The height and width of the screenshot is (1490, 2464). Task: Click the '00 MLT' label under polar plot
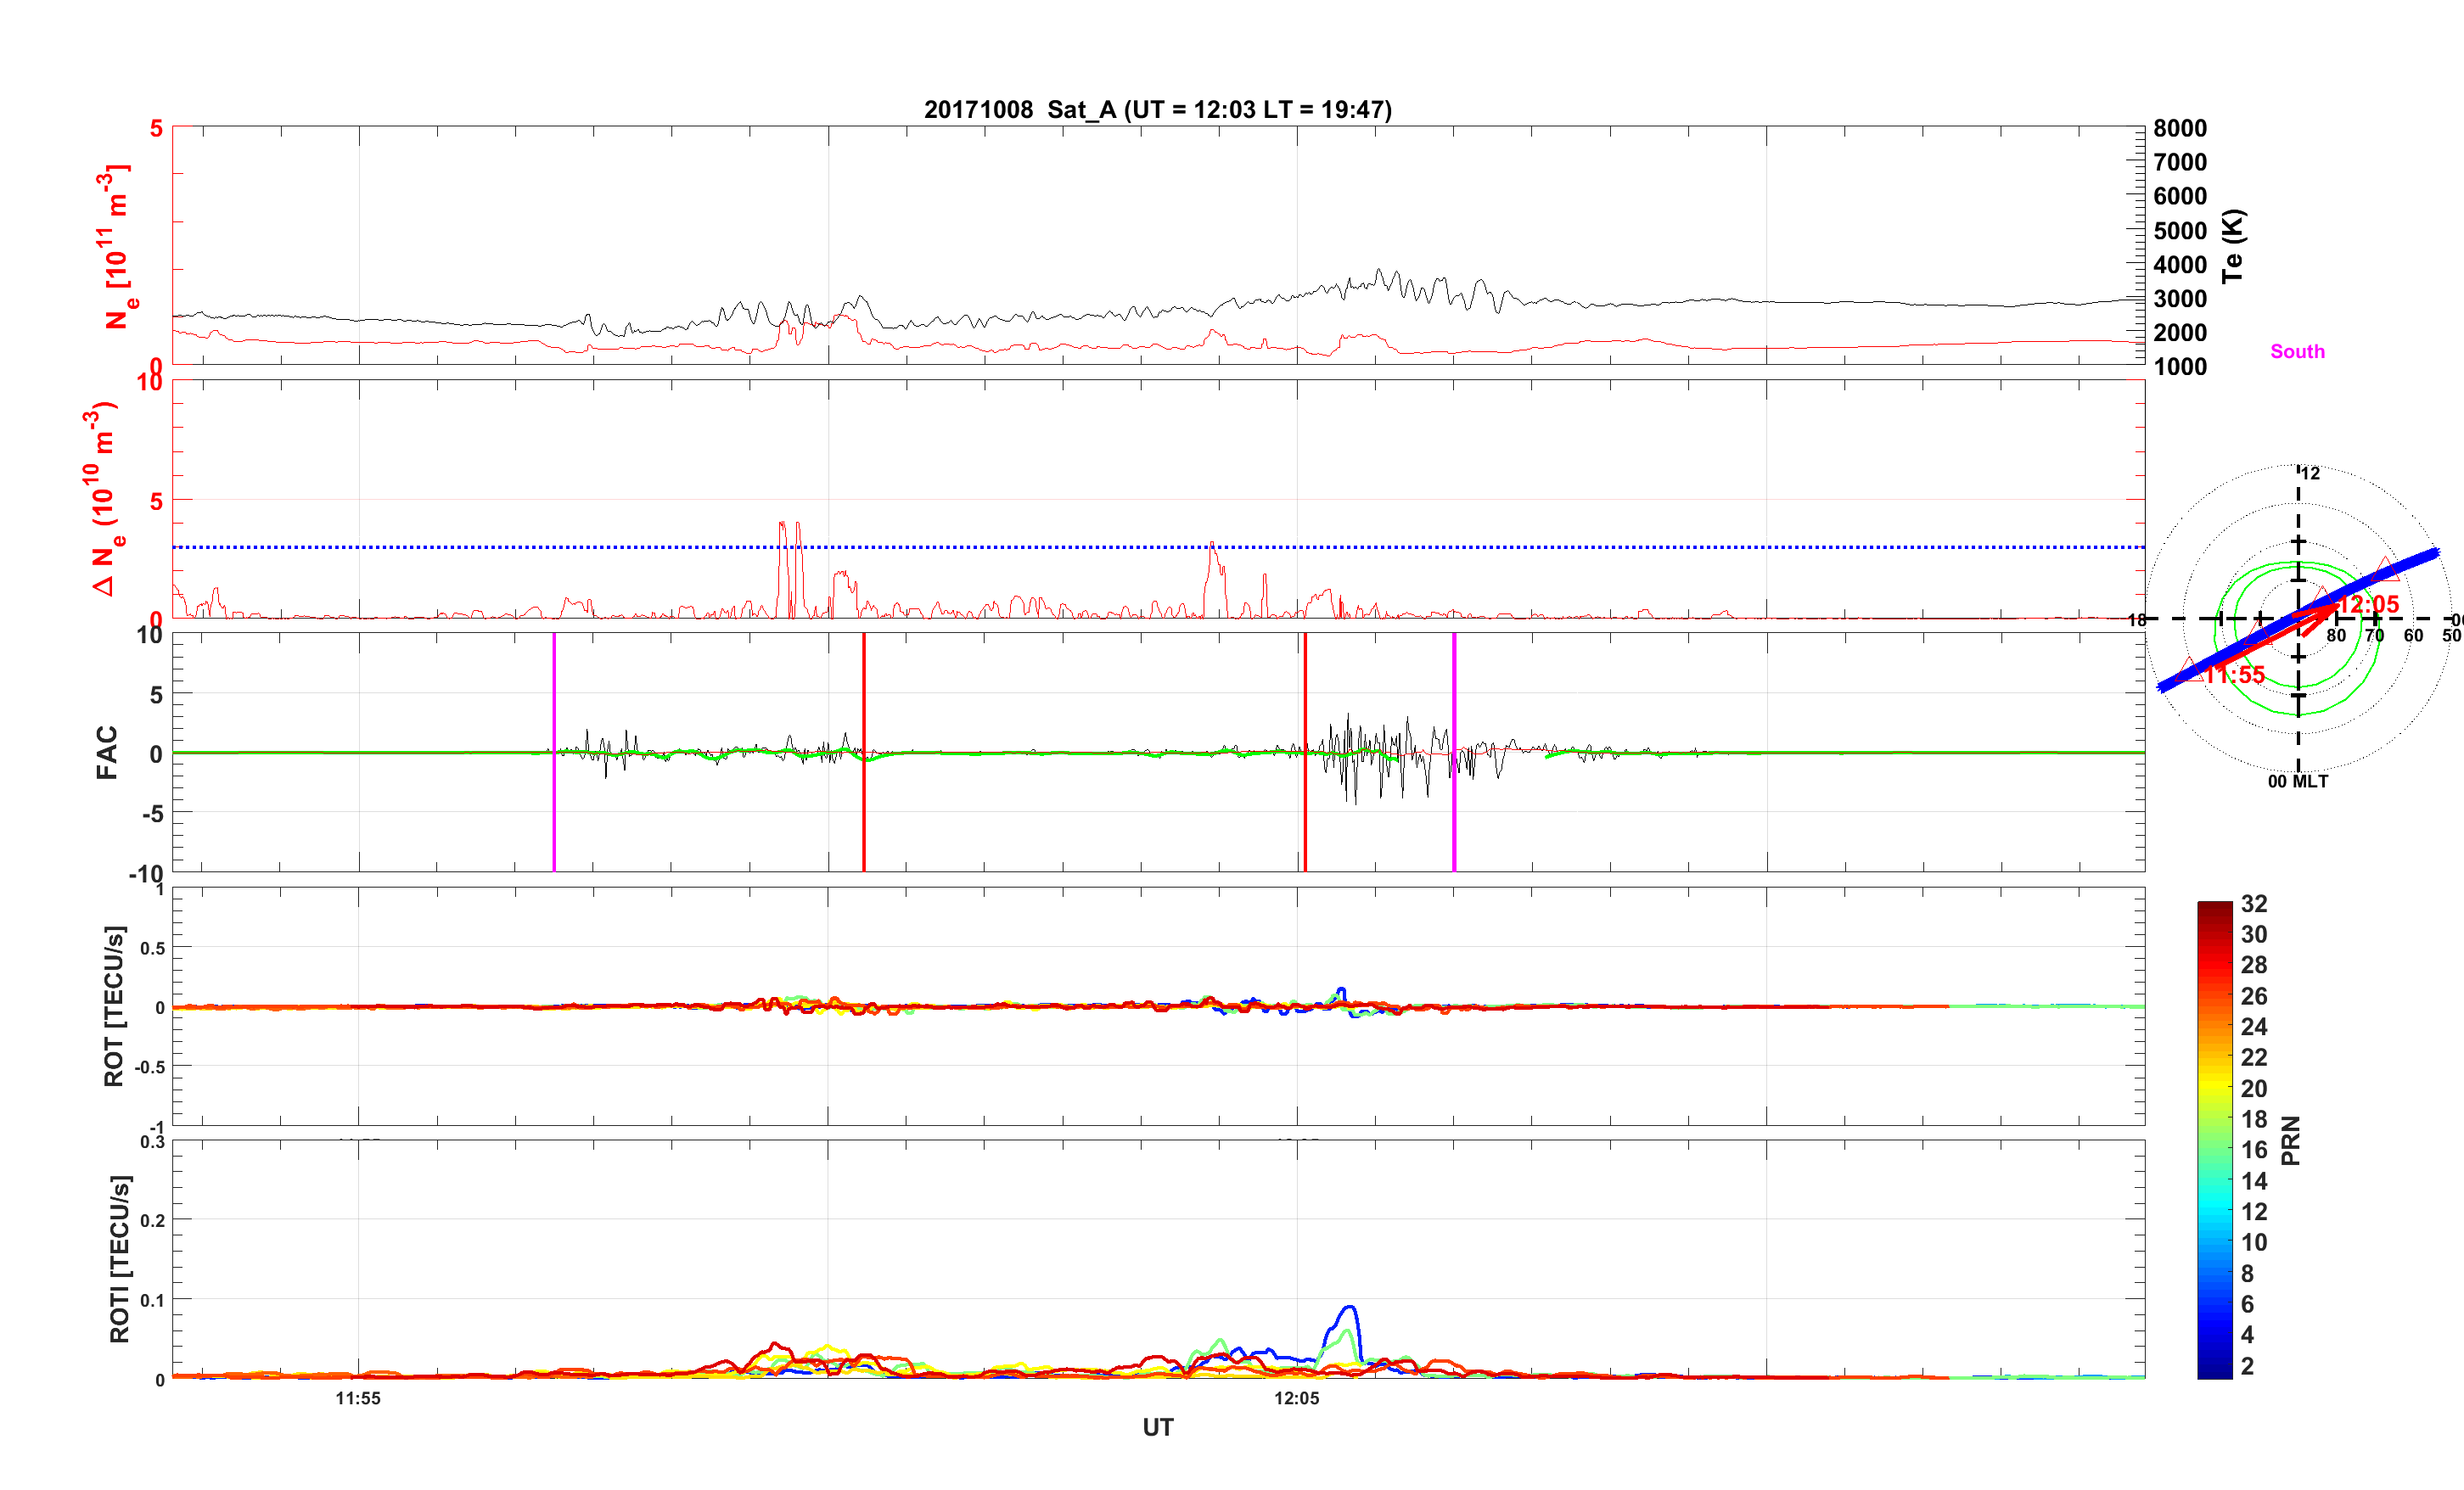(x=2297, y=781)
